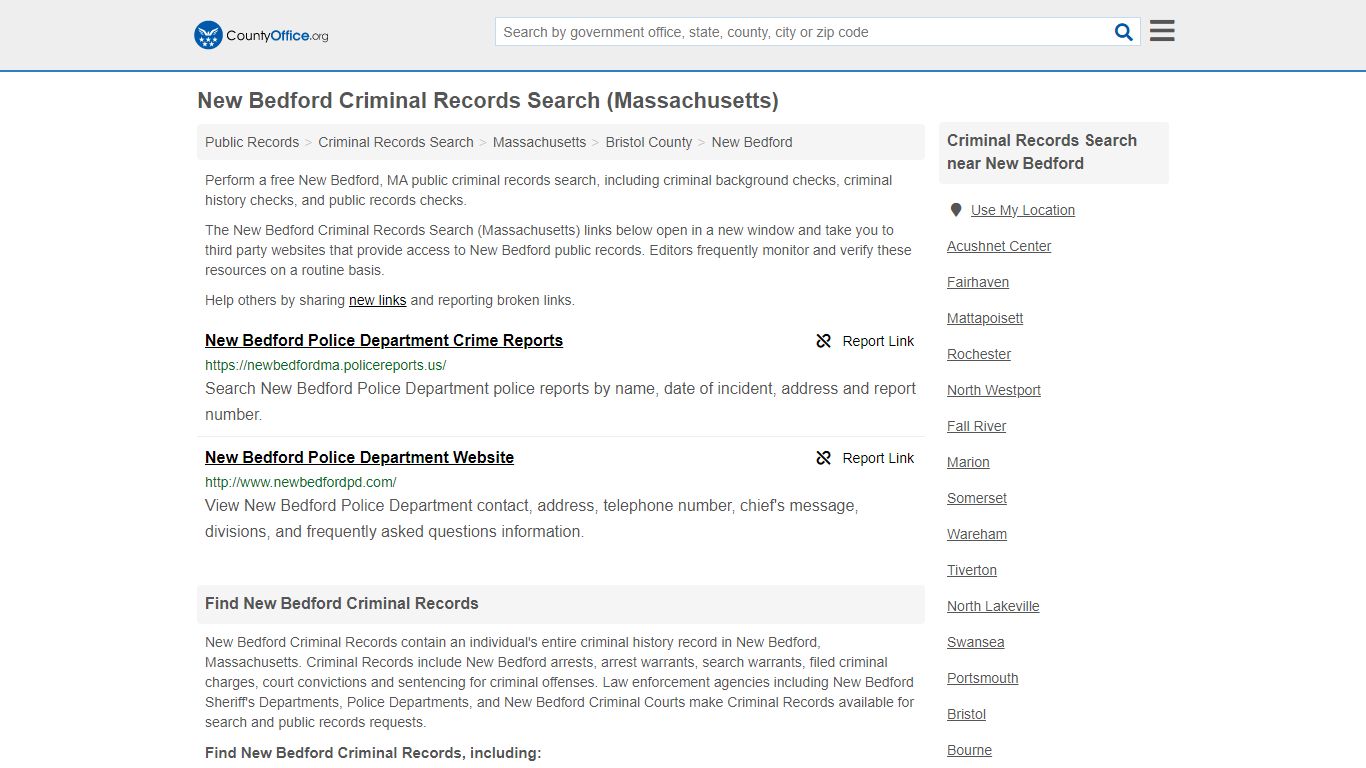Open North Lakeville link
This screenshot has width=1366, height=768.
click(x=993, y=606)
